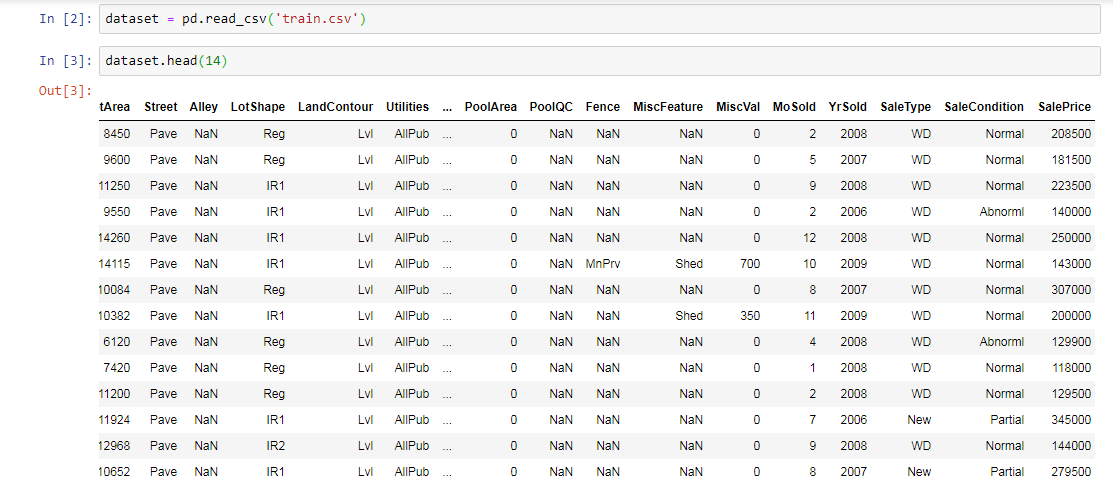Select the PoolQC column header
The width and height of the screenshot is (1113, 489).
click(x=551, y=107)
